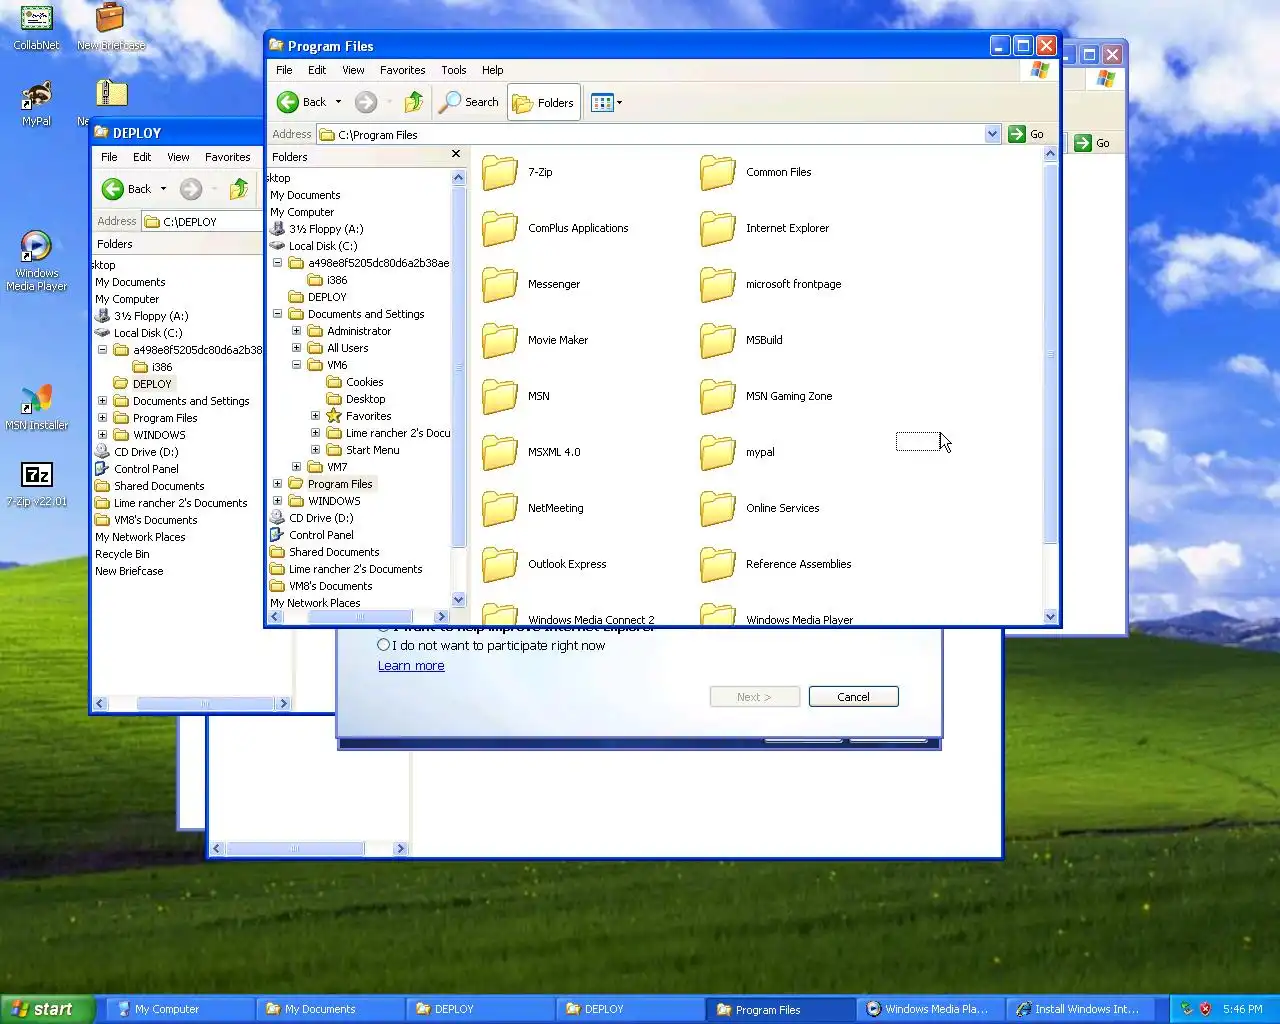1280x1024 pixels.
Task: Click the Windows Media Player desktop icon
Action: [36, 261]
